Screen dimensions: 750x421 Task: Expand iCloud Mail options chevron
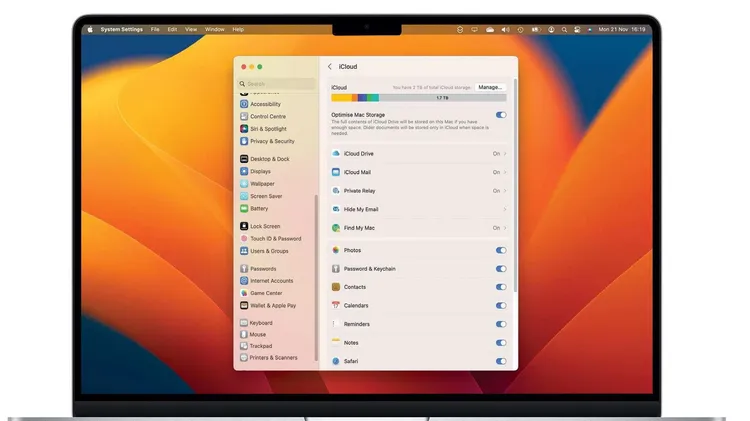505,173
